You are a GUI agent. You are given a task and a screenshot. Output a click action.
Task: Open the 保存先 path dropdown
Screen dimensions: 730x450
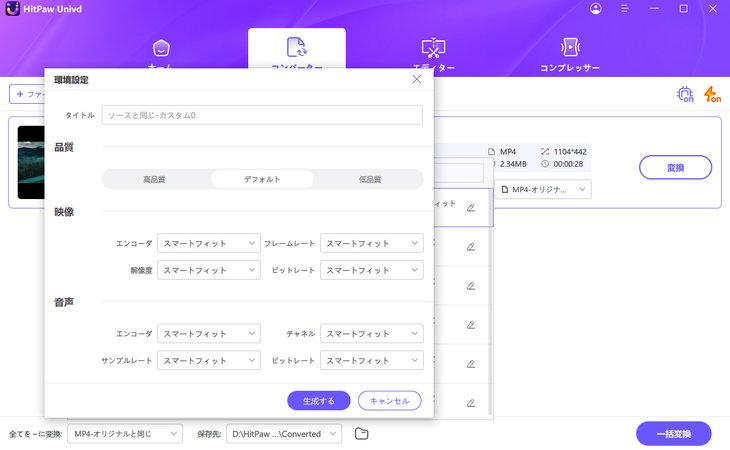[284, 434]
